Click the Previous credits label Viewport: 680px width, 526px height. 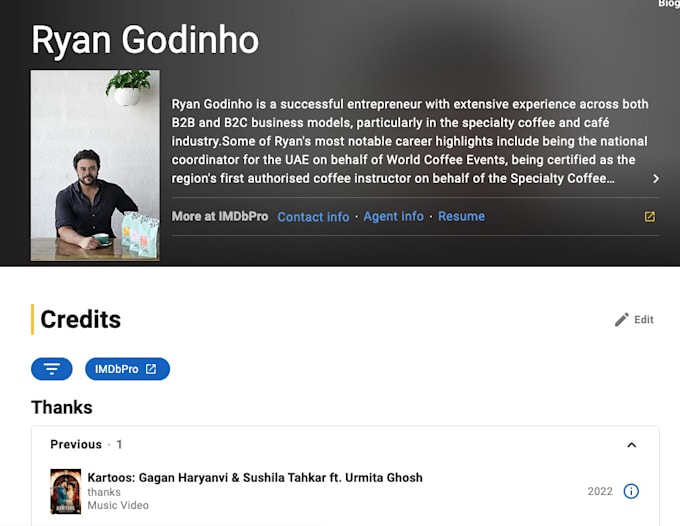(76, 444)
